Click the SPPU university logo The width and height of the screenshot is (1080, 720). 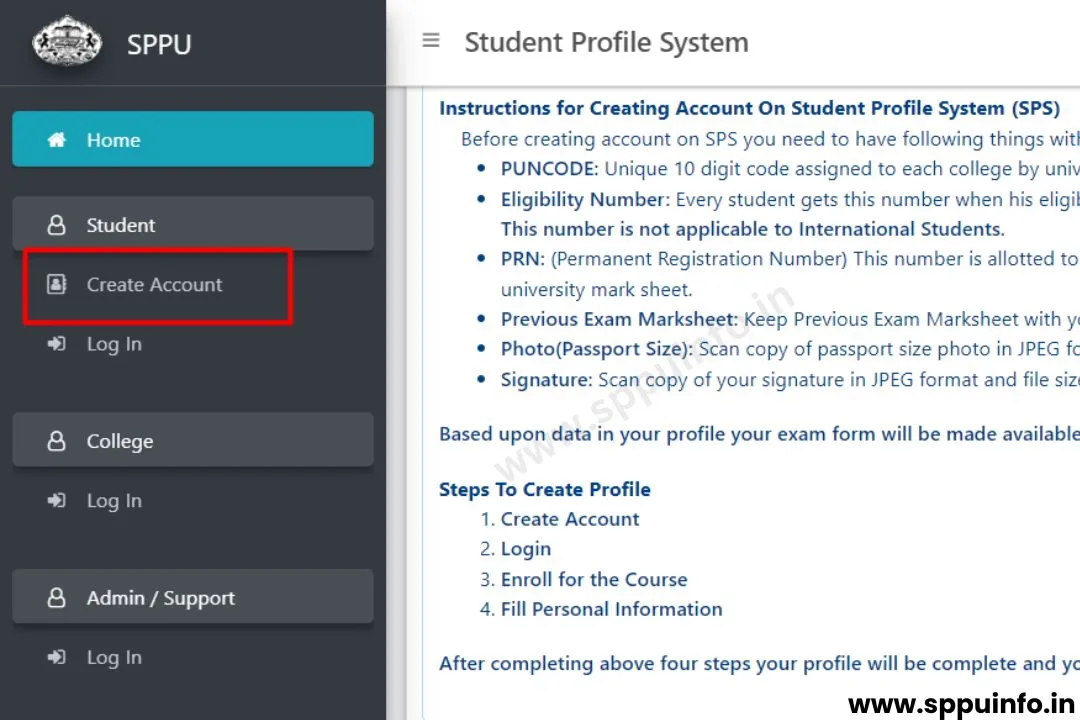(67, 42)
